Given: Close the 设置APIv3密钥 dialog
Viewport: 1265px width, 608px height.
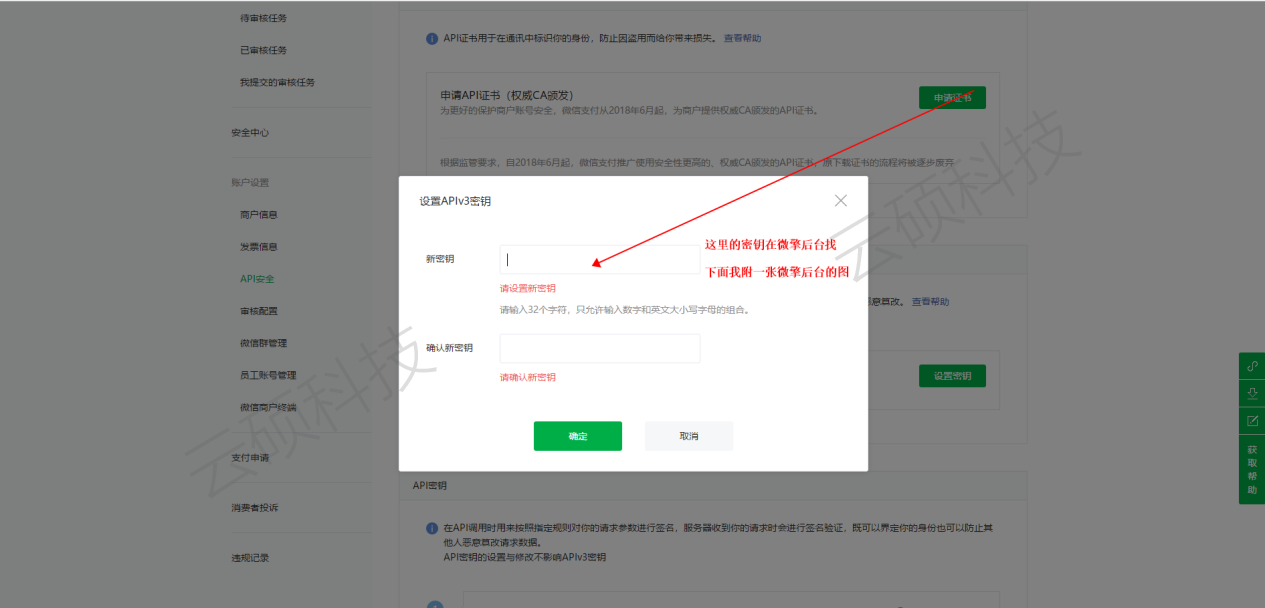Looking at the screenshot, I should [x=840, y=201].
